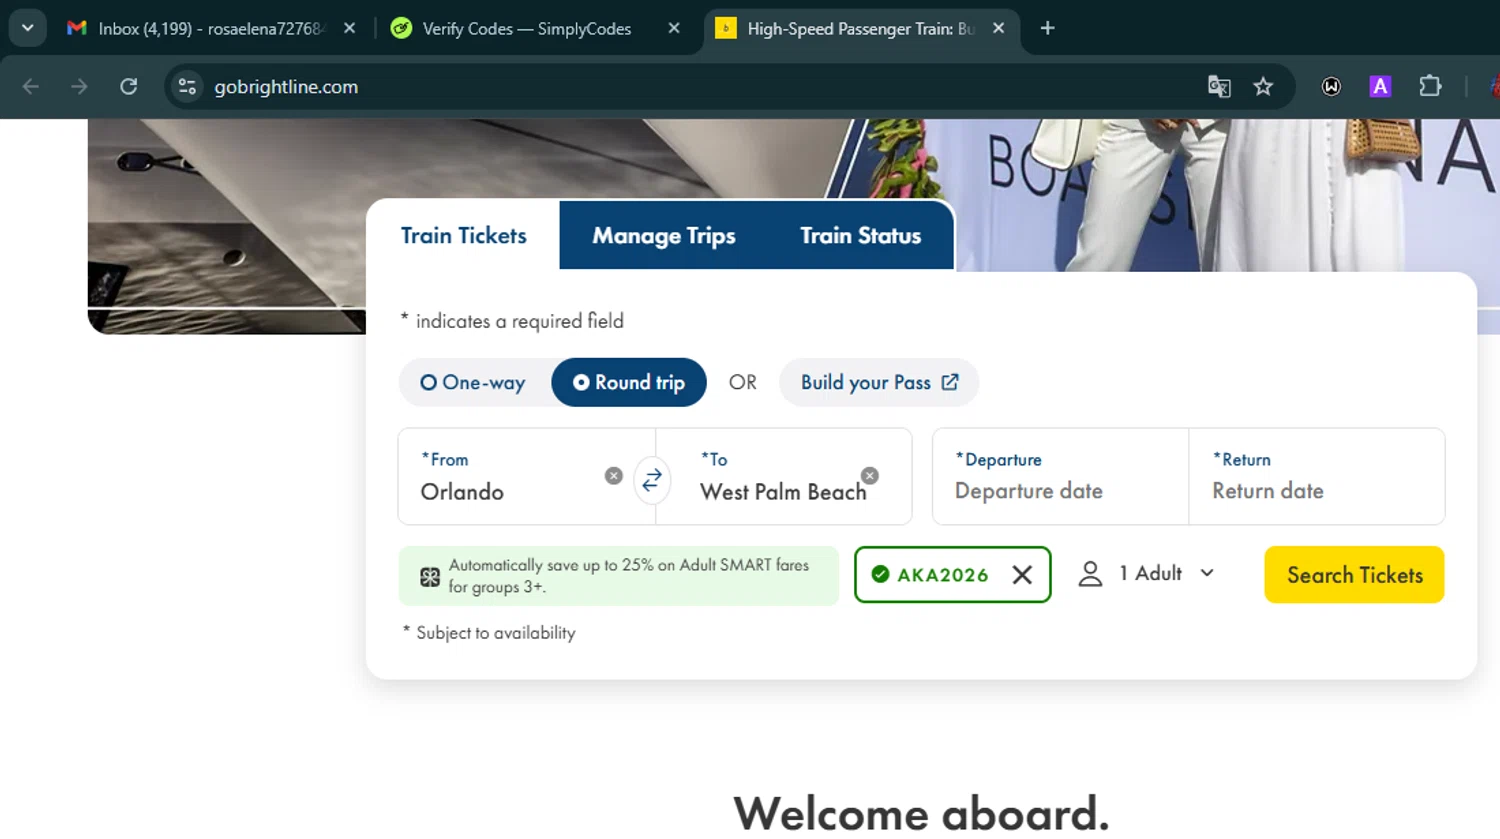Open the Departure date picker
Screen dimensions: 1500x839
point(1060,477)
